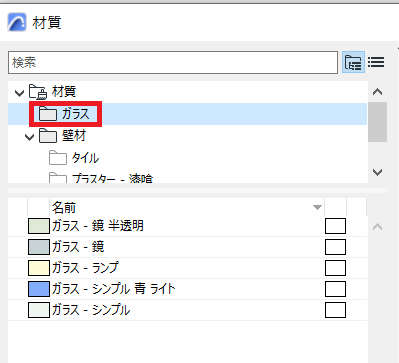Image resolution: width=399 pixels, height=363 pixels.
Task: Click the search field labeled 検索
Action: click(x=173, y=62)
